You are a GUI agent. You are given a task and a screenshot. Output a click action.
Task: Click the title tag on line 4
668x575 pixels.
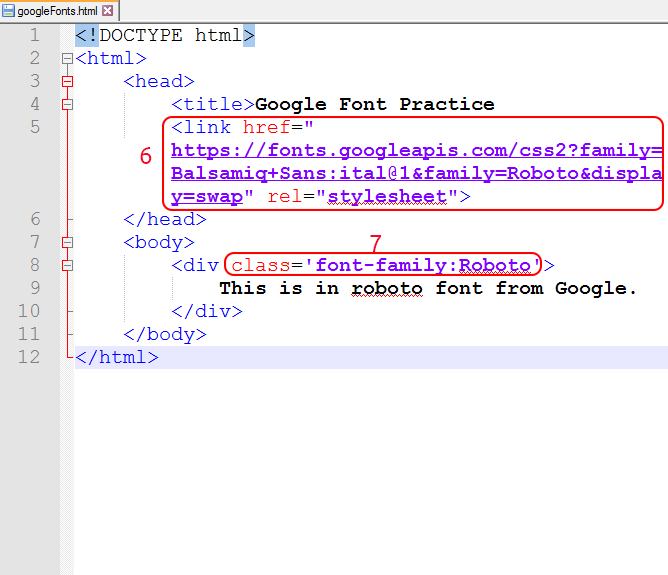[x=213, y=104]
